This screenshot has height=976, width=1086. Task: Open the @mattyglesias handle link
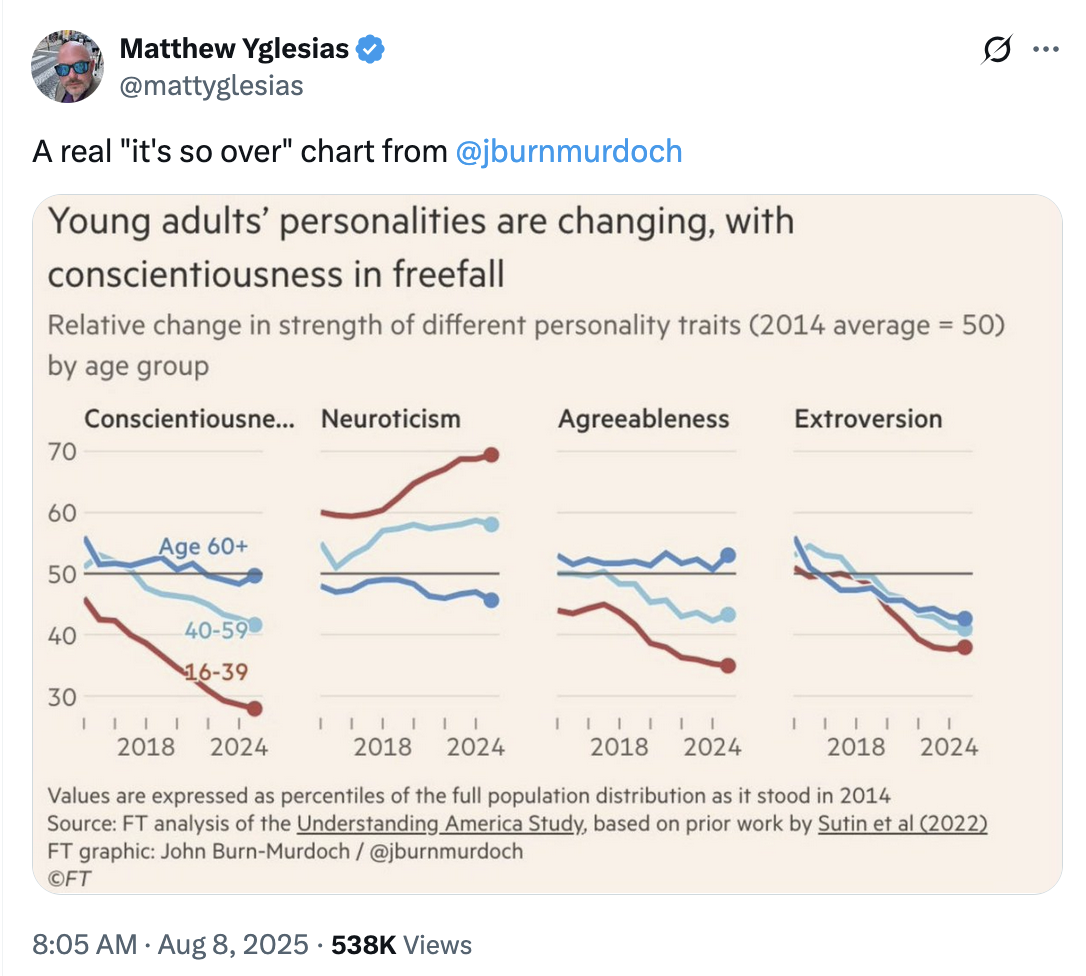coord(211,86)
